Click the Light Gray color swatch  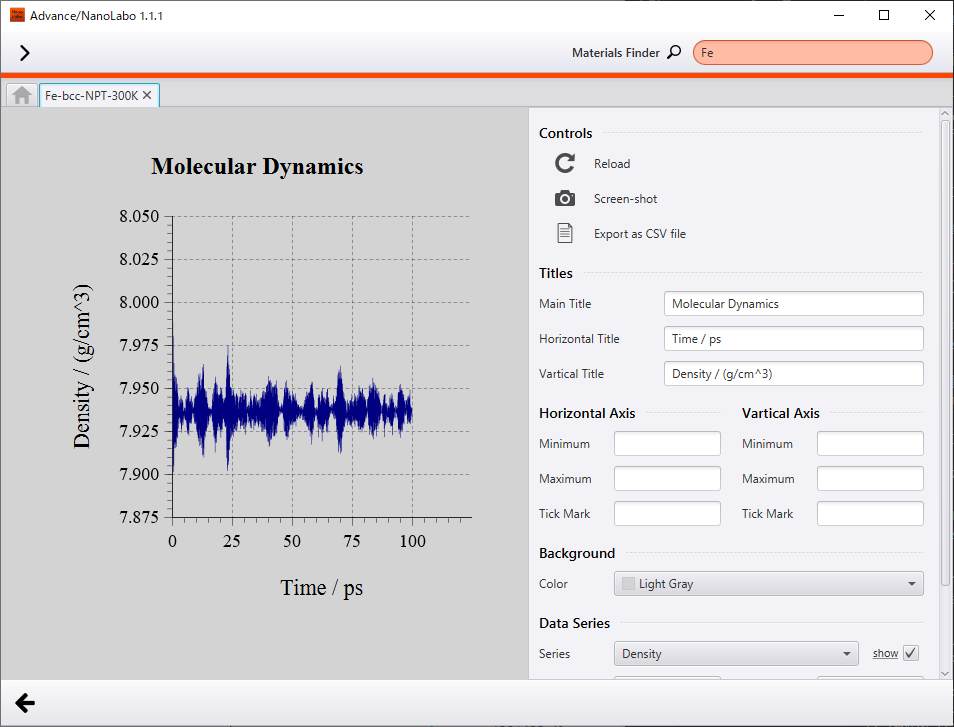[628, 584]
